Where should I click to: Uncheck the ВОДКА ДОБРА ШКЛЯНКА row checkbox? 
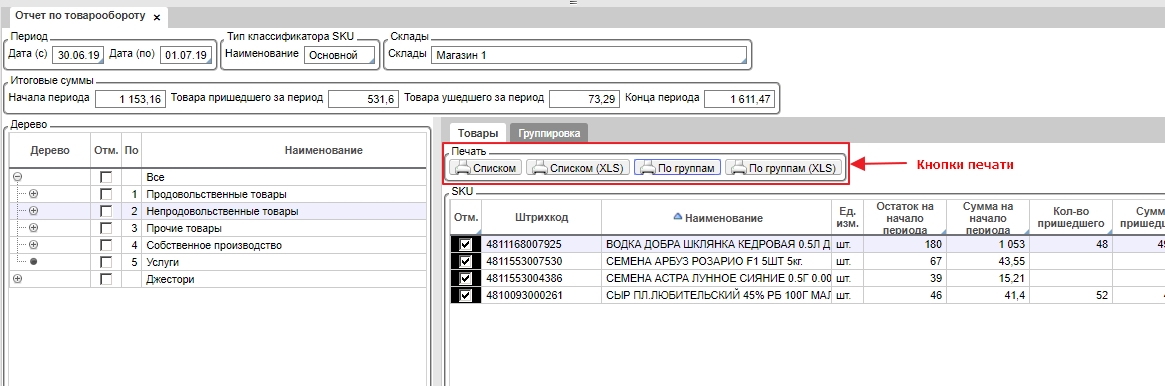[466, 243]
